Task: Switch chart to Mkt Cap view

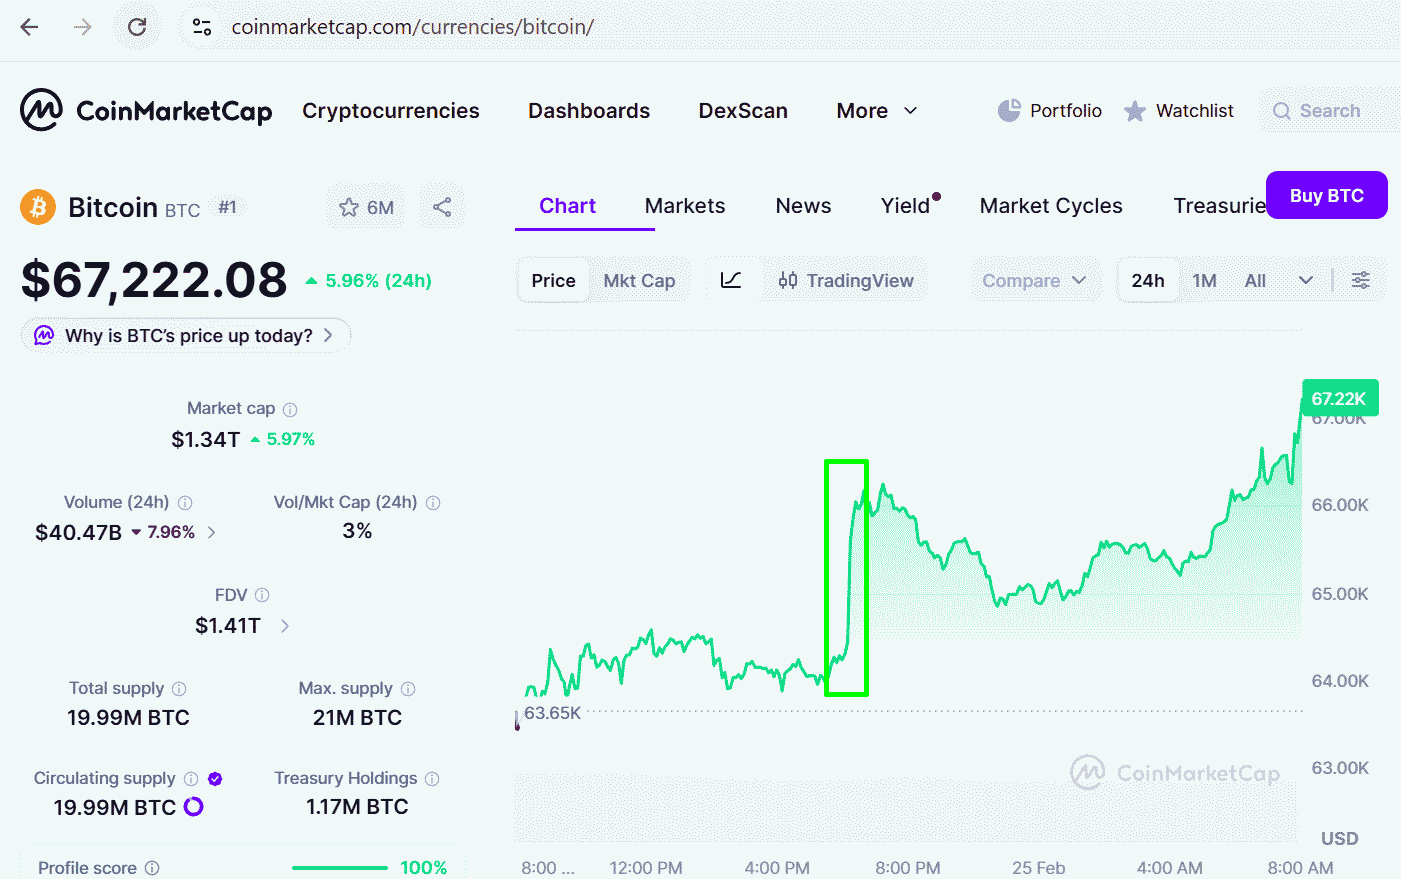Action: (639, 280)
